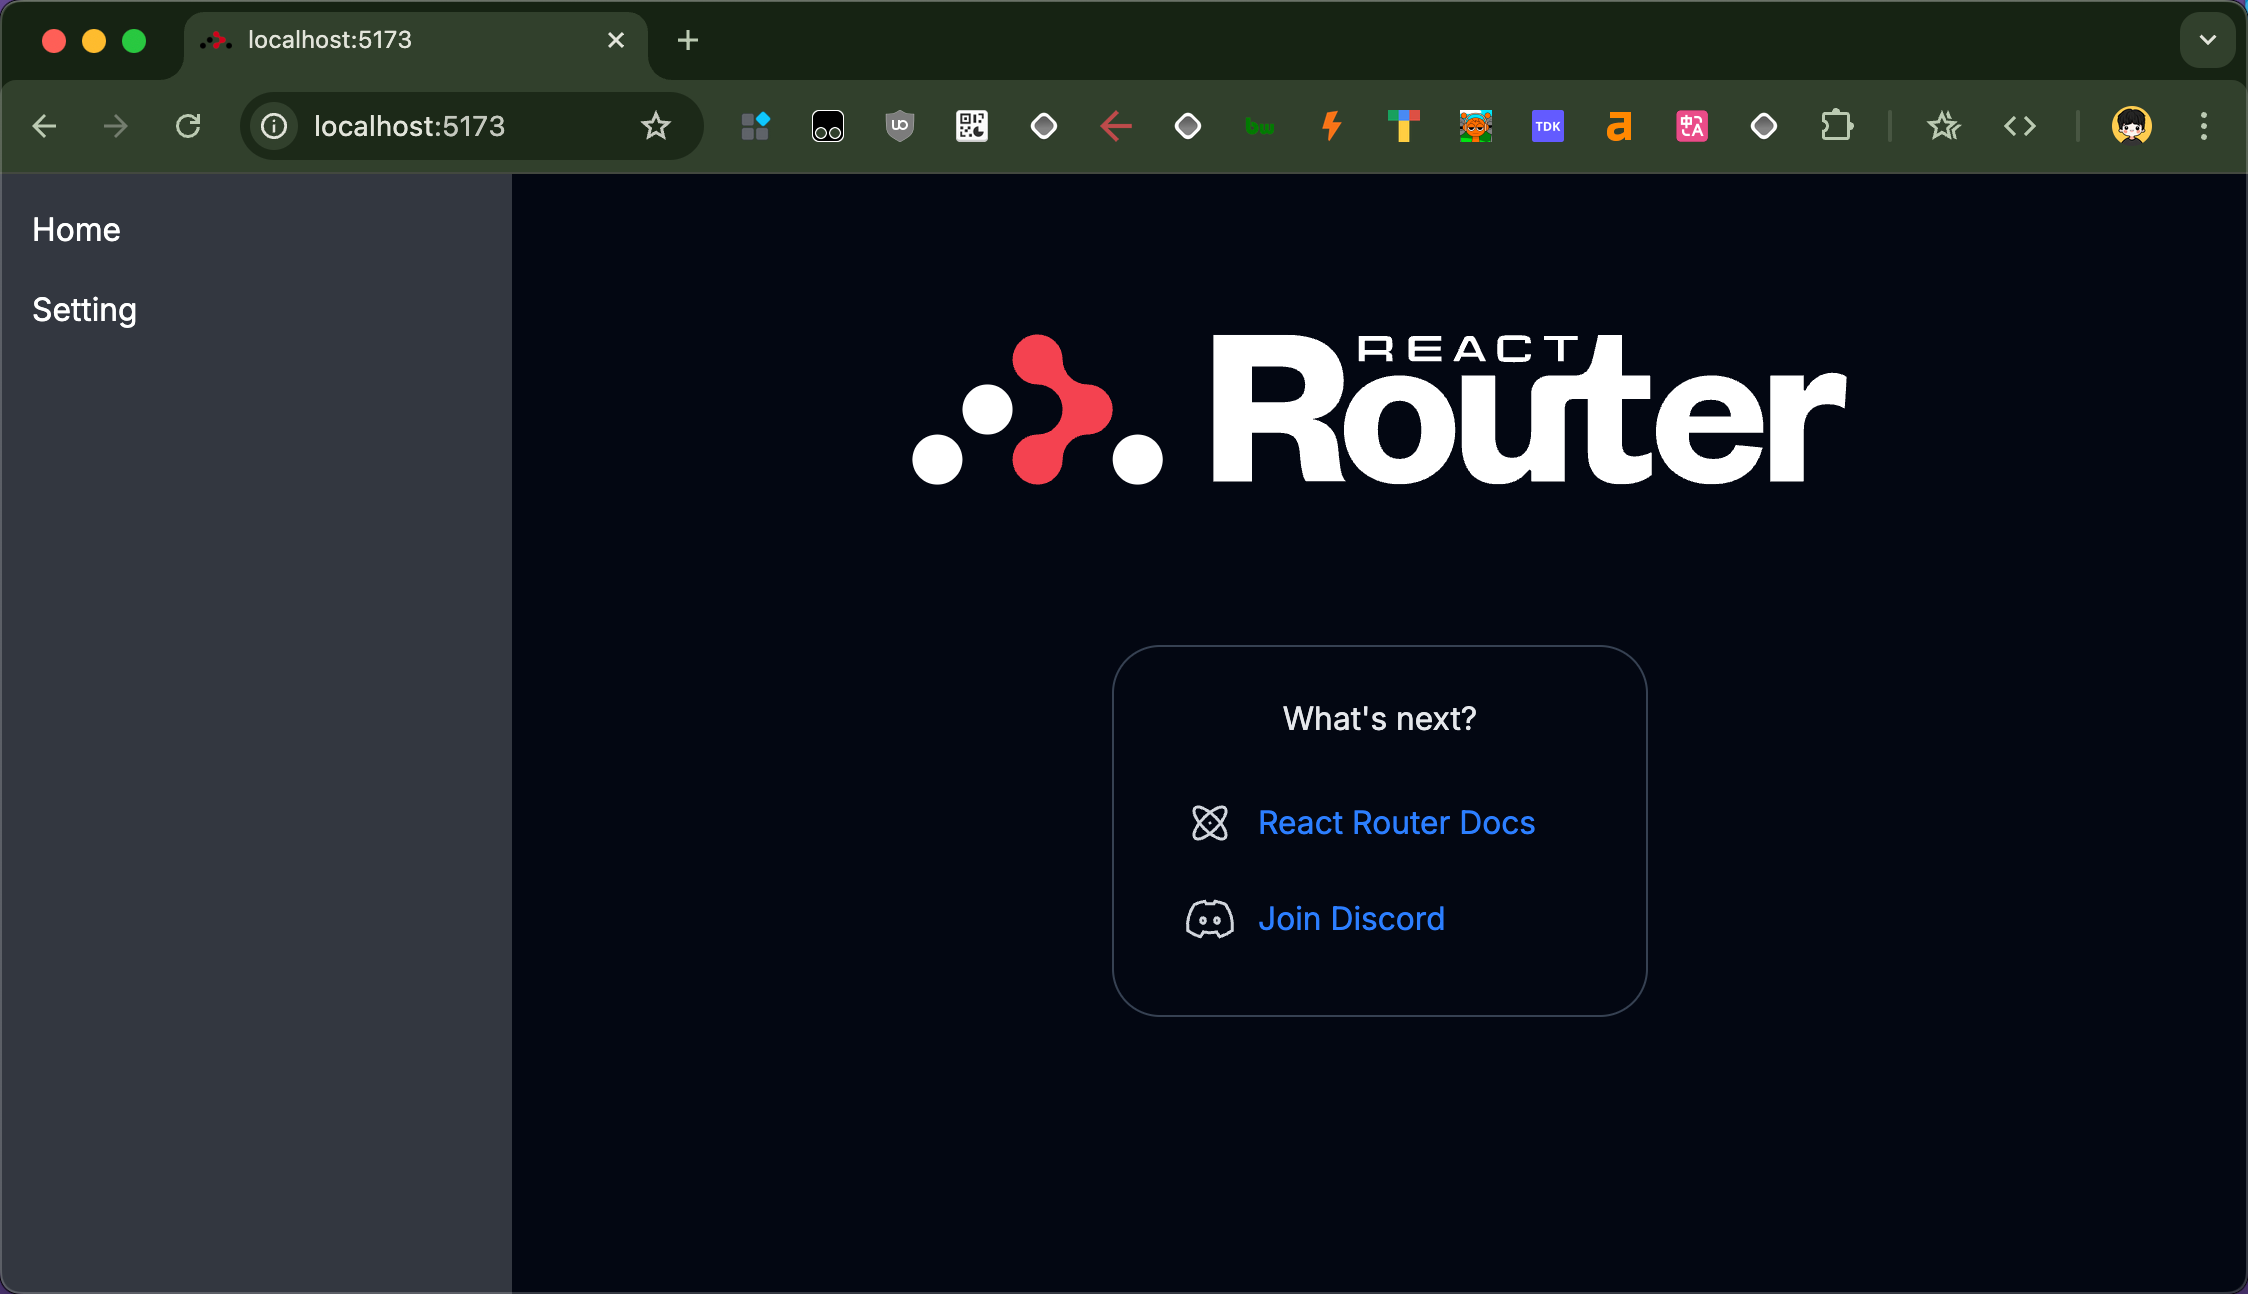Navigate to Home in the sidebar
2248x1294 pixels.
coord(76,230)
